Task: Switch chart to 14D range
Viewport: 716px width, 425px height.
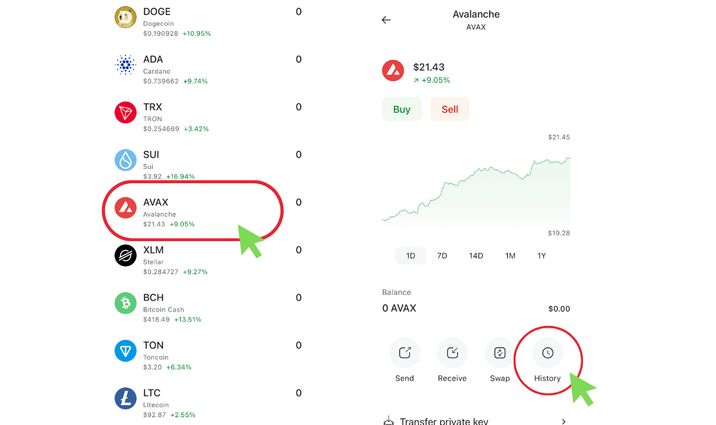Action: click(476, 256)
